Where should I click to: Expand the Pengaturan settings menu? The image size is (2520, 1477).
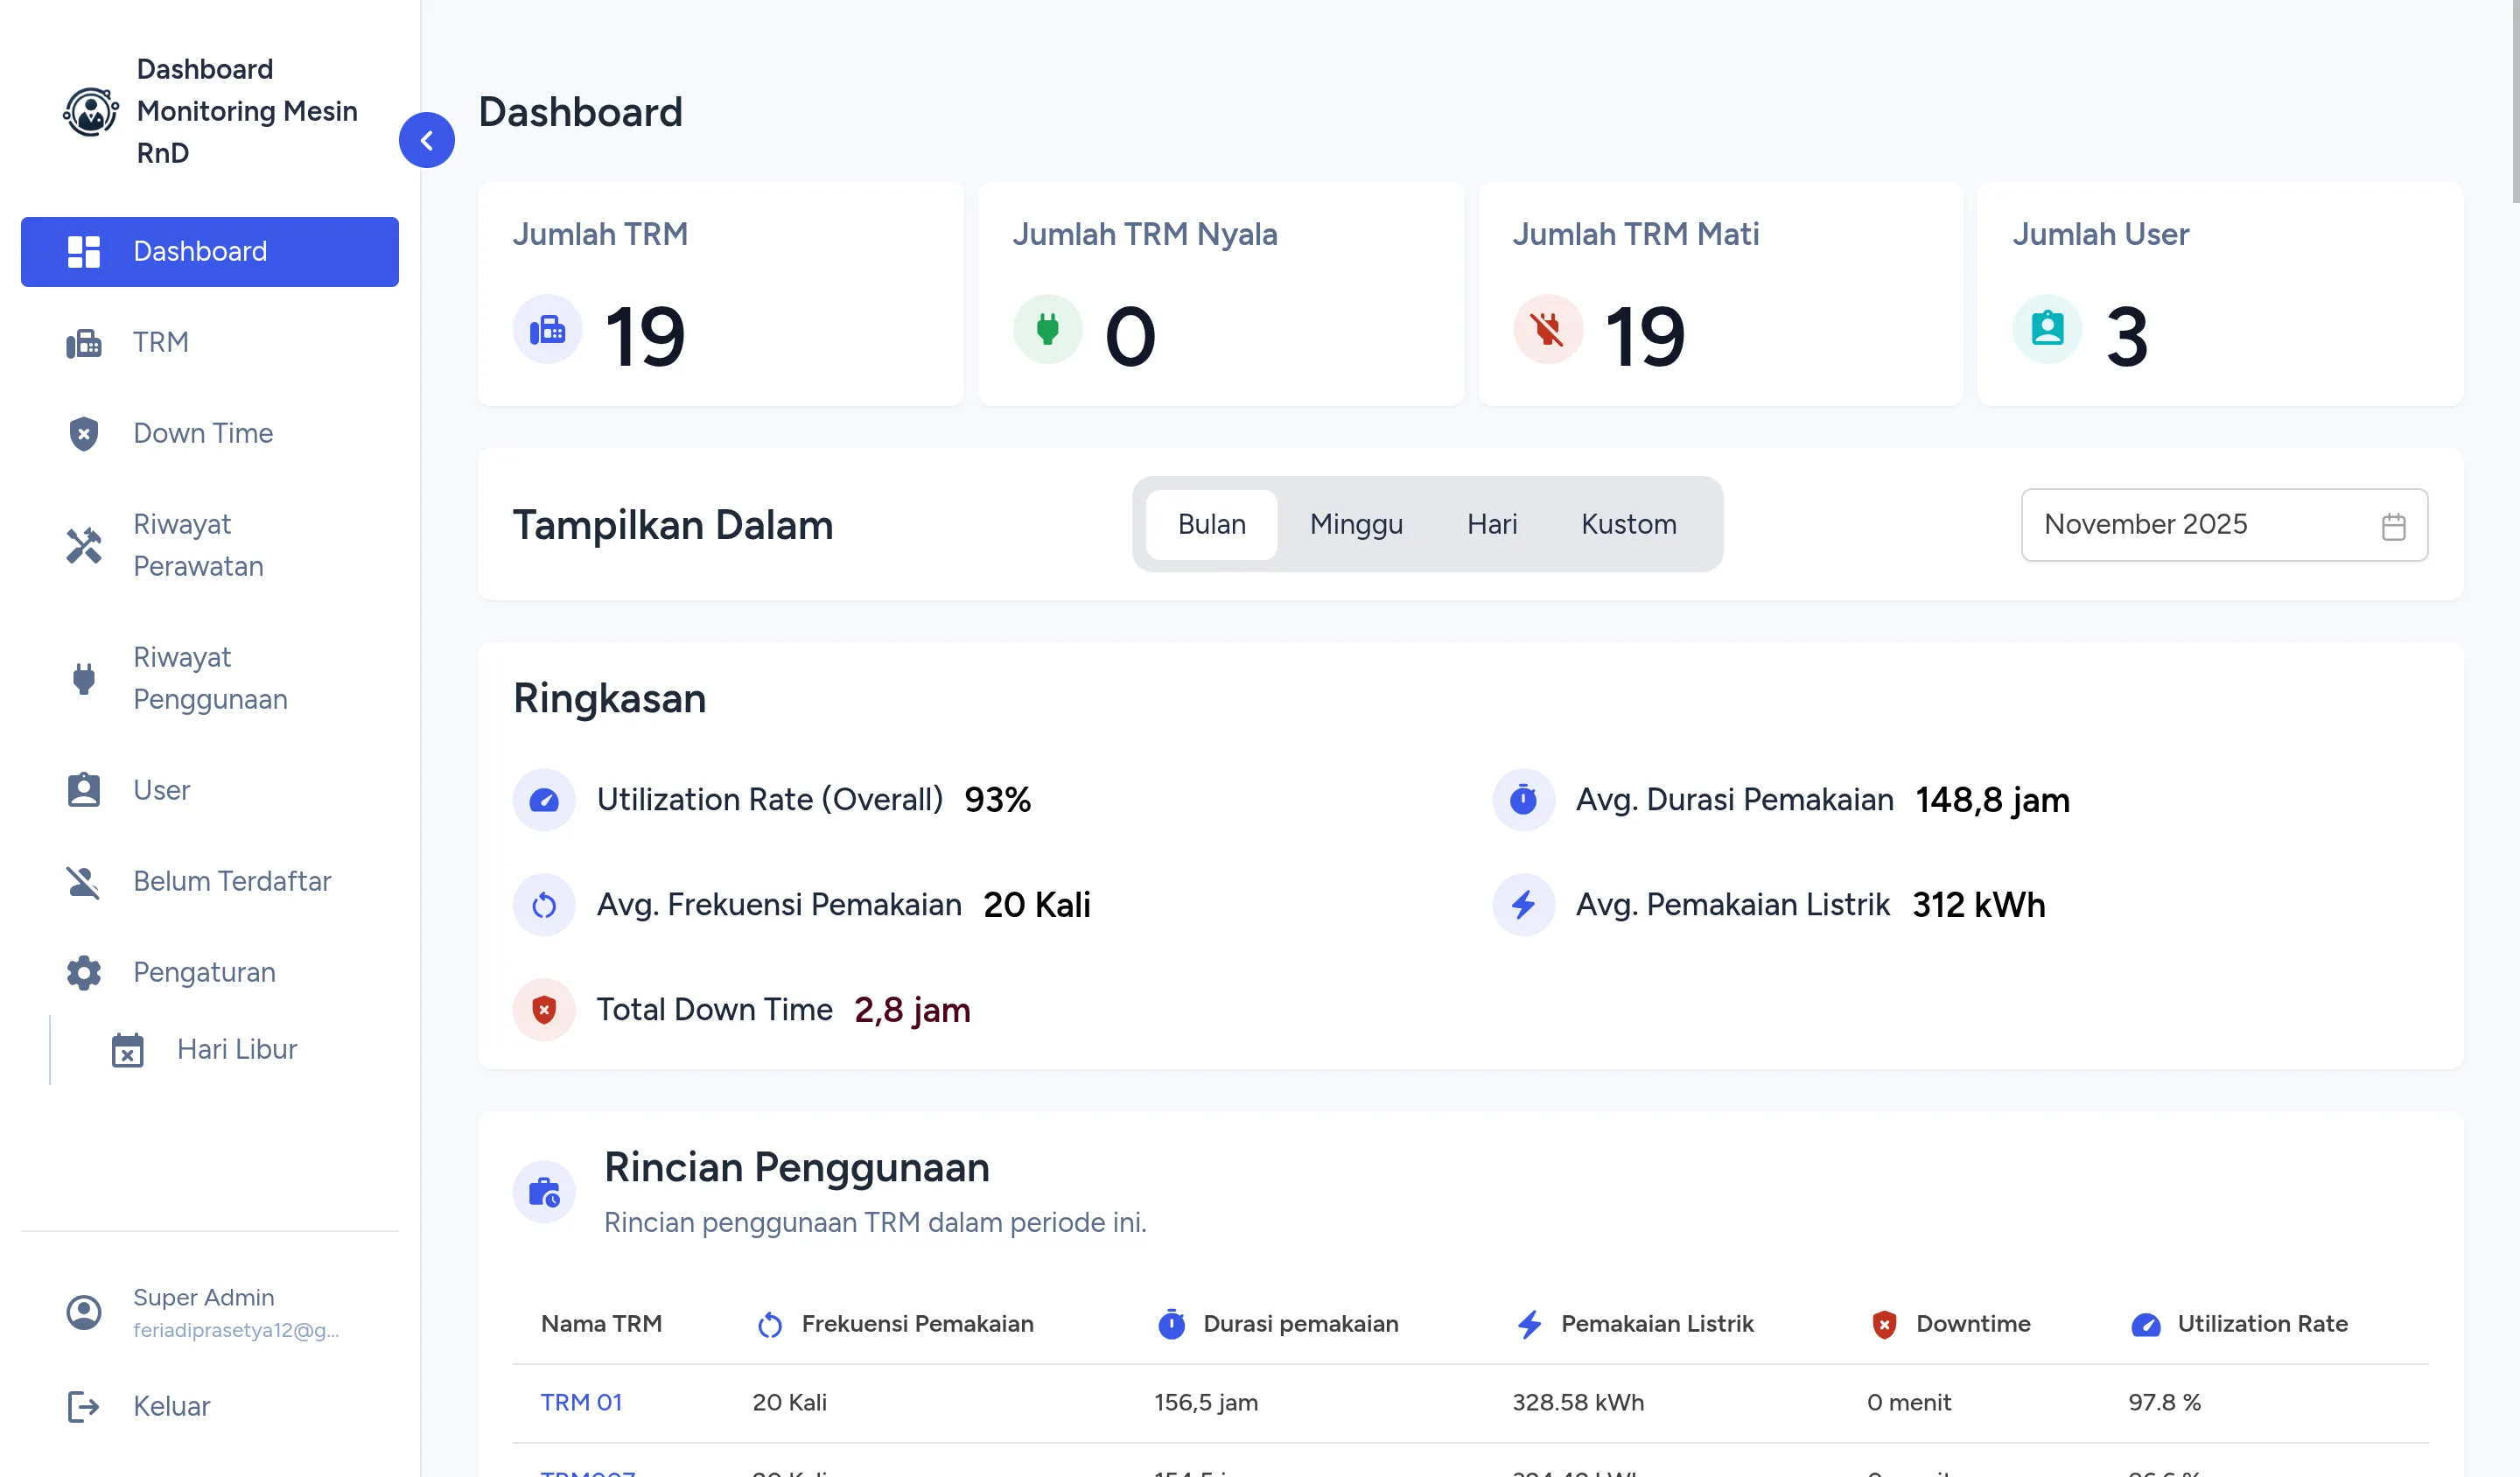pos(209,972)
